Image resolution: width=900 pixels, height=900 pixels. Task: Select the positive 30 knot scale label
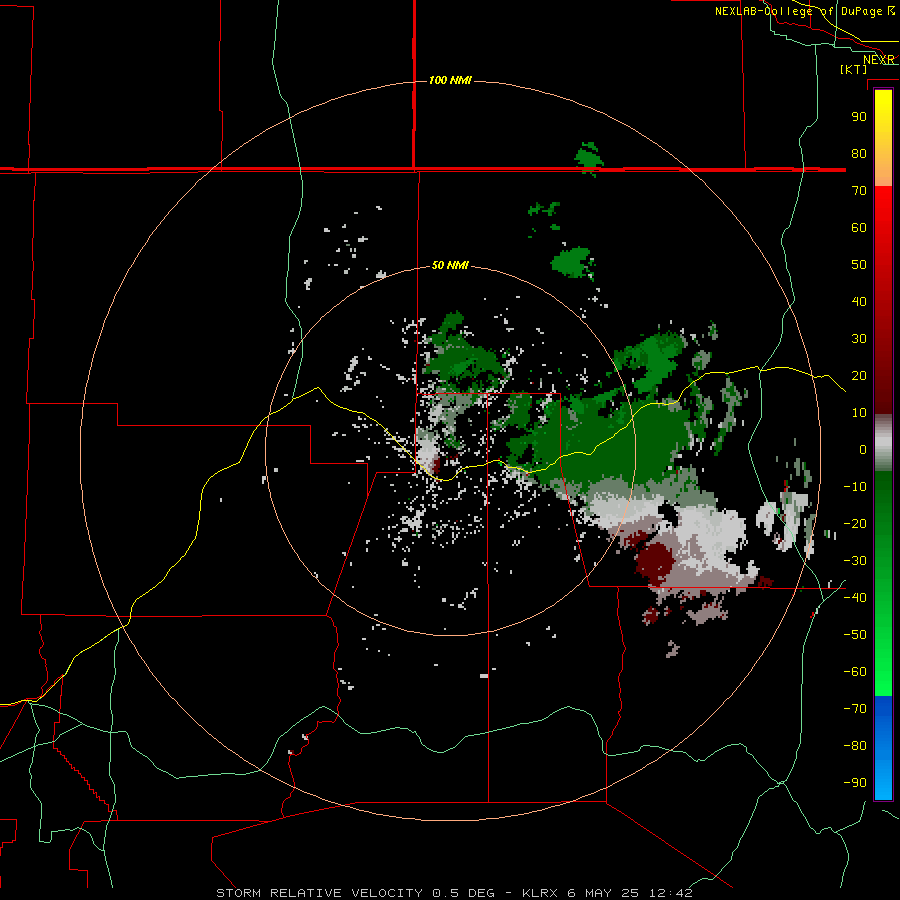pyautogui.click(x=859, y=339)
